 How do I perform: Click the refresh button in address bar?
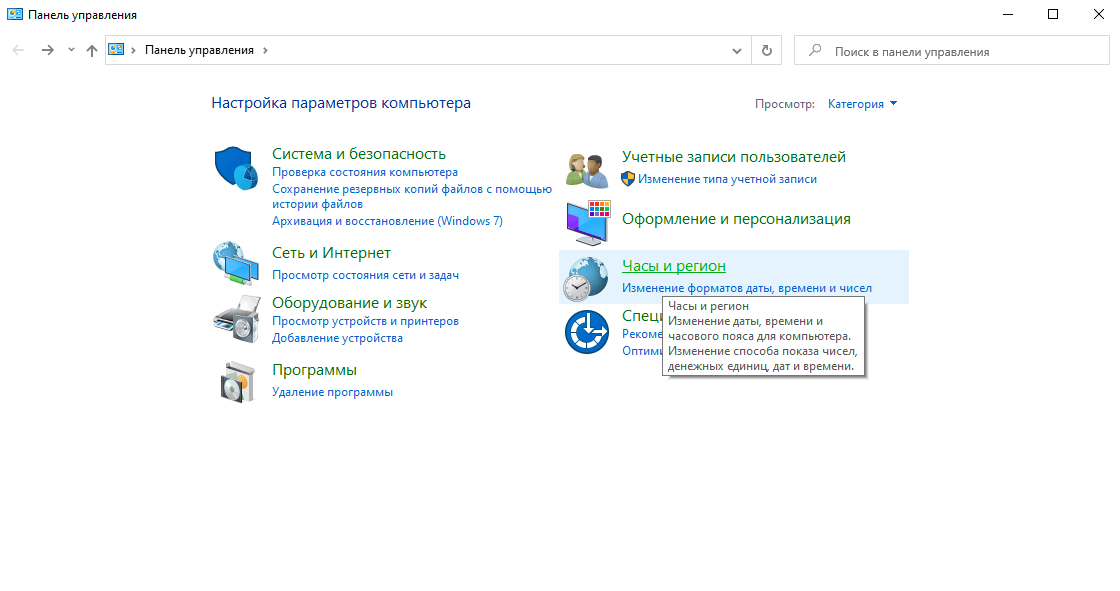pos(767,50)
